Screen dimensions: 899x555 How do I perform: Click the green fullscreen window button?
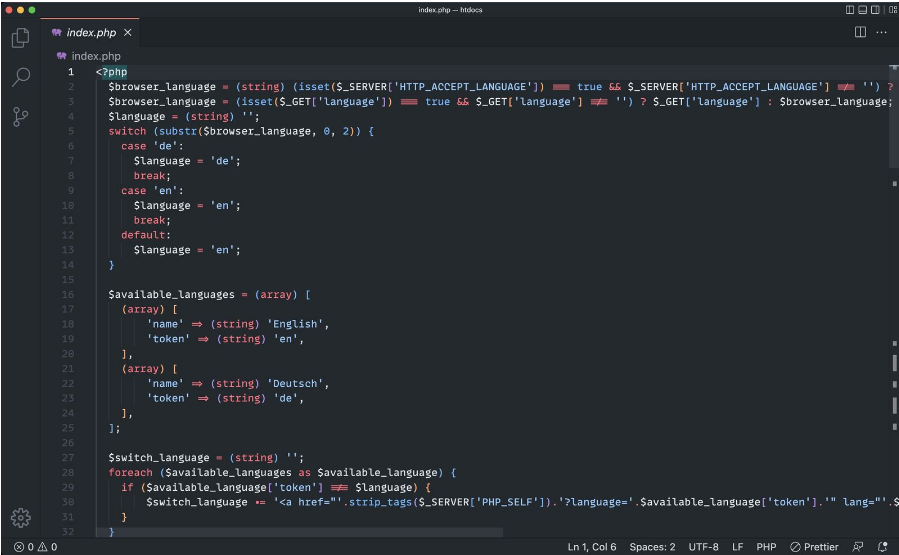pos(32,10)
